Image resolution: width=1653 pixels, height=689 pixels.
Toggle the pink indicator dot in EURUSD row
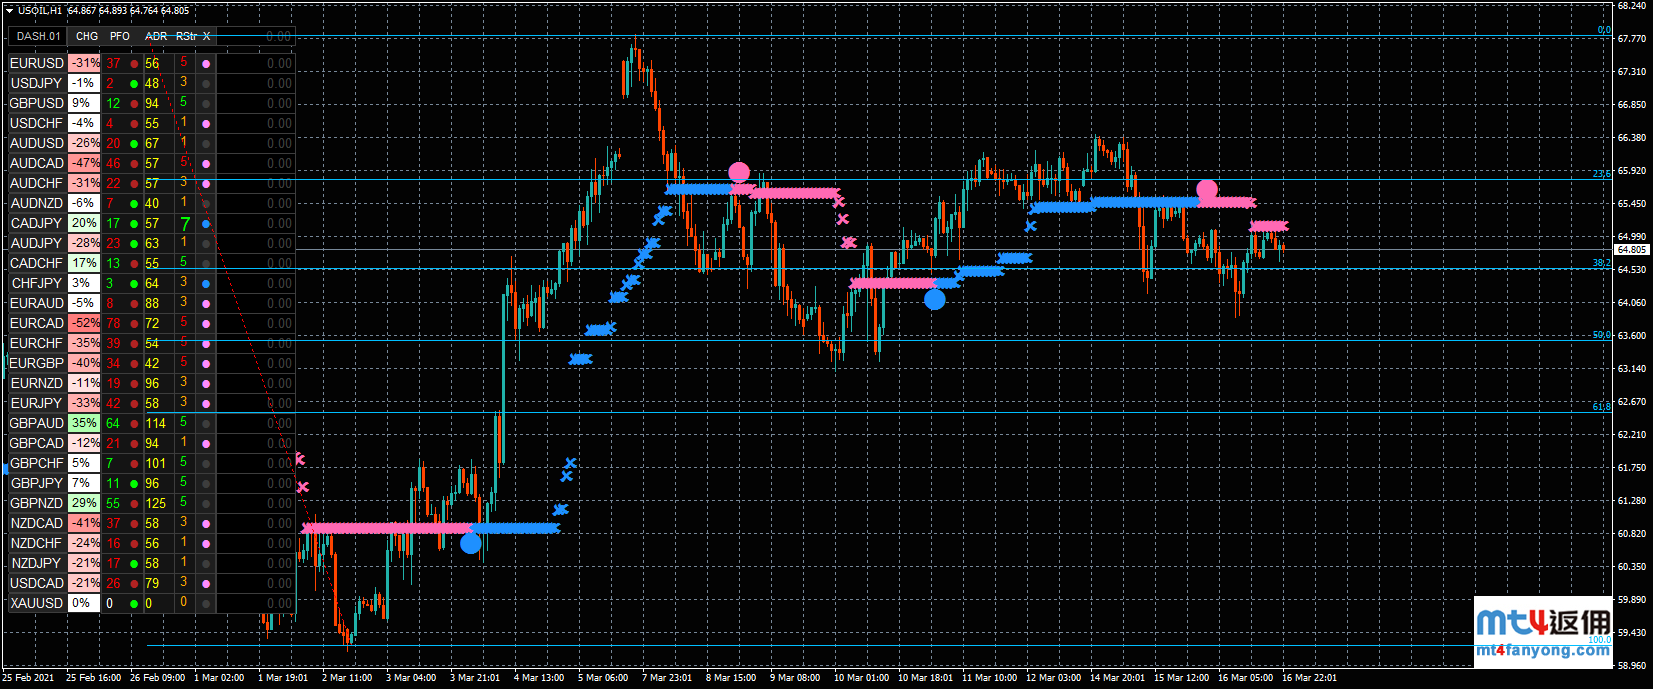click(206, 63)
